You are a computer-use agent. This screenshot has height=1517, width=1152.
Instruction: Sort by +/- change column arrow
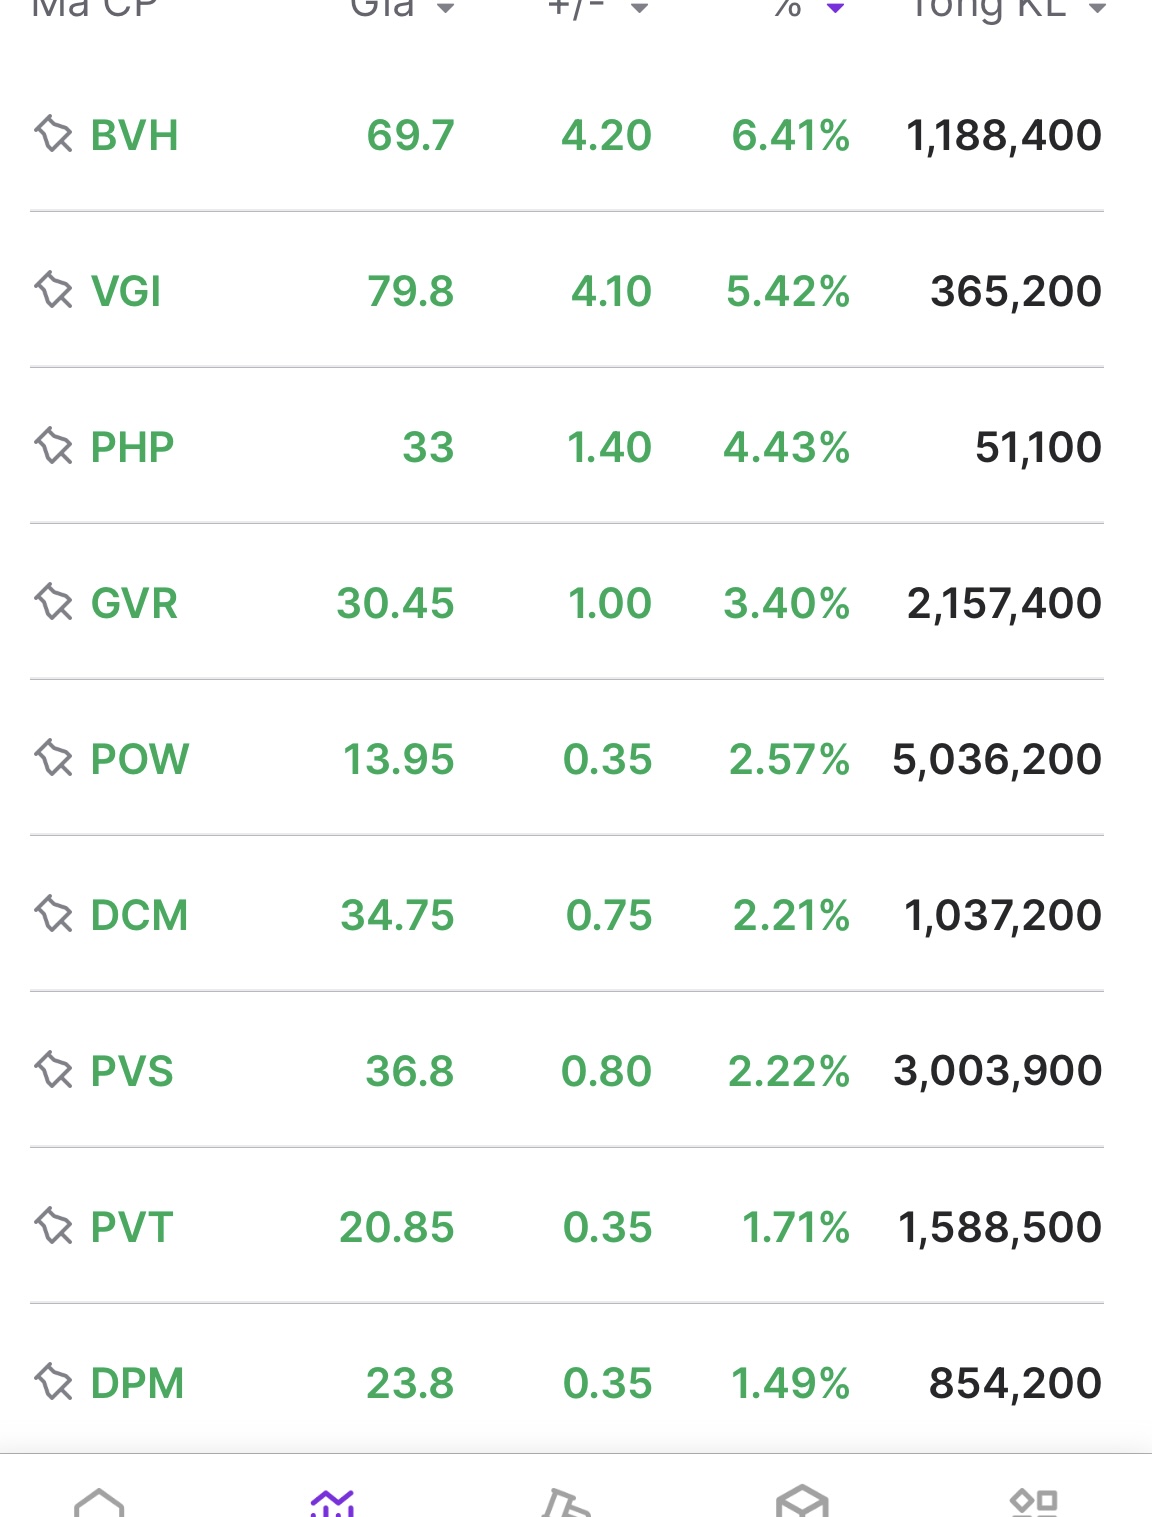coord(640,9)
